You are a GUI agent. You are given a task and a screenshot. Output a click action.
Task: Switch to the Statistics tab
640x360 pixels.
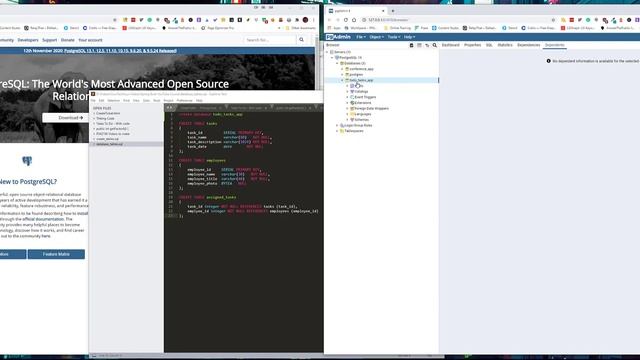(505, 45)
